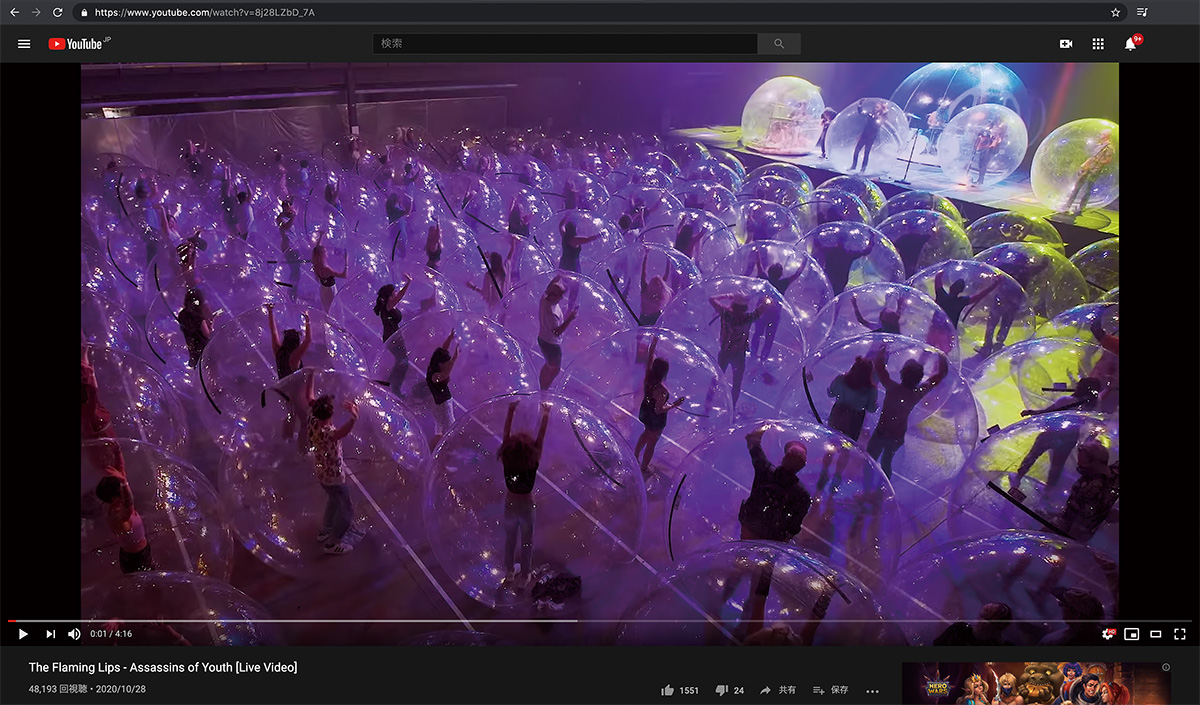
Task: Switch to theater mode
Action: coord(1156,634)
